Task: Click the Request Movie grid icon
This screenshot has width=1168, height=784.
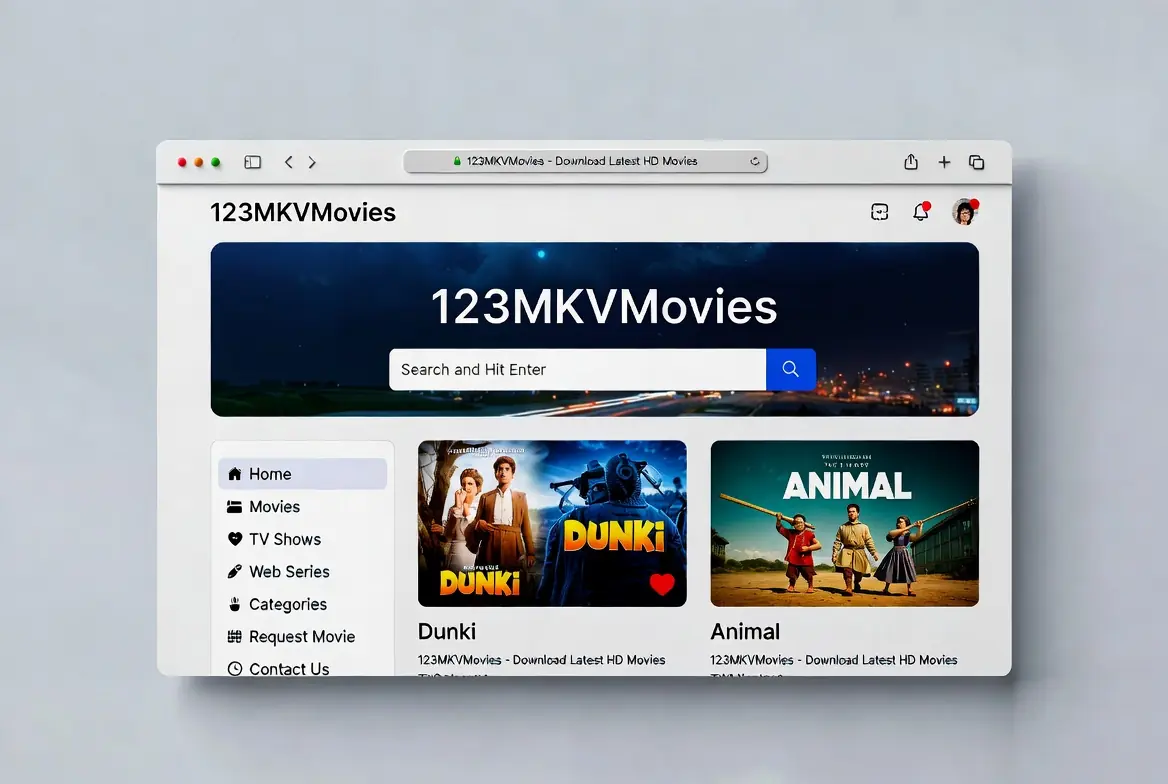Action: [x=235, y=636]
